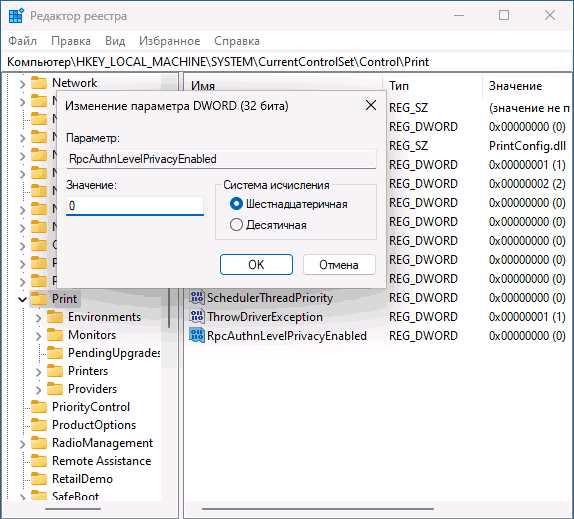Click the Отмена button
The width and height of the screenshot is (574, 519).
point(339,264)
